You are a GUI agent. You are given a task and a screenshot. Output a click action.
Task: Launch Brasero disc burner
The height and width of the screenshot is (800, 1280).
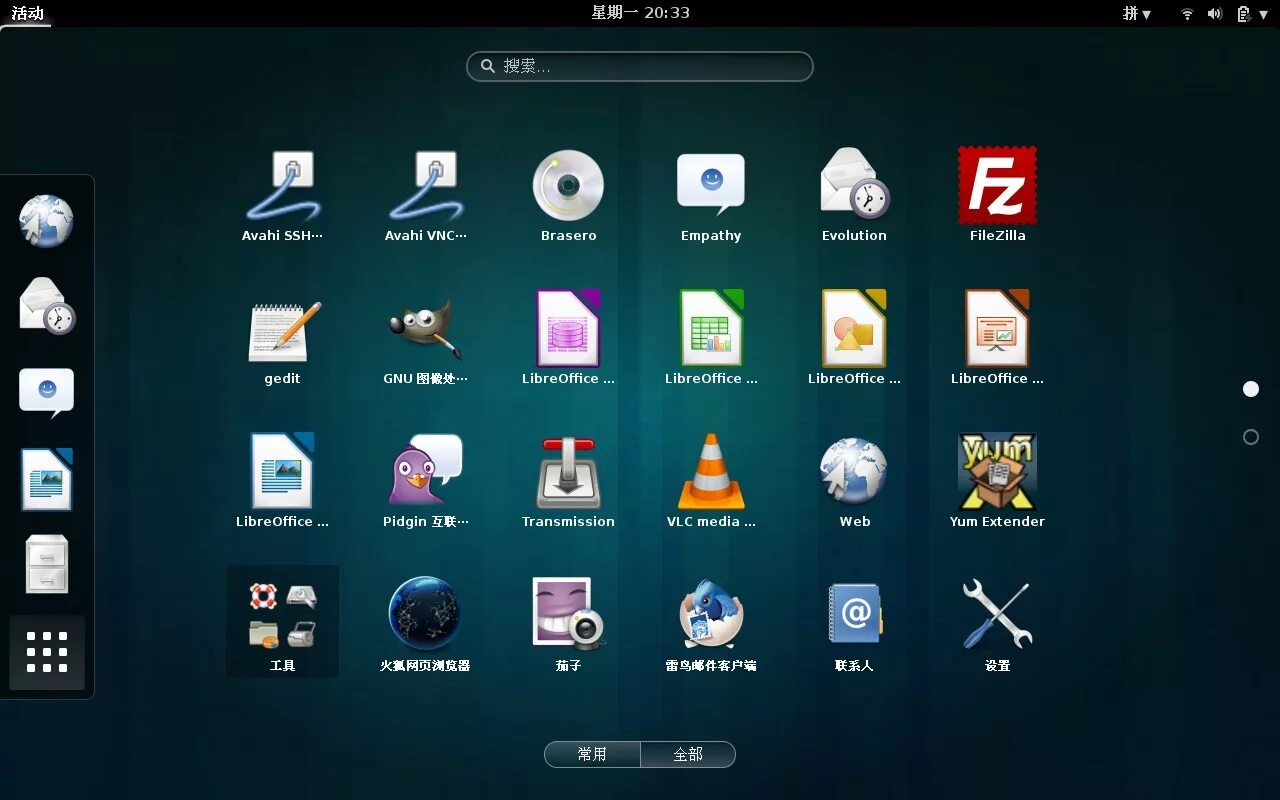[x=568, y=196]
